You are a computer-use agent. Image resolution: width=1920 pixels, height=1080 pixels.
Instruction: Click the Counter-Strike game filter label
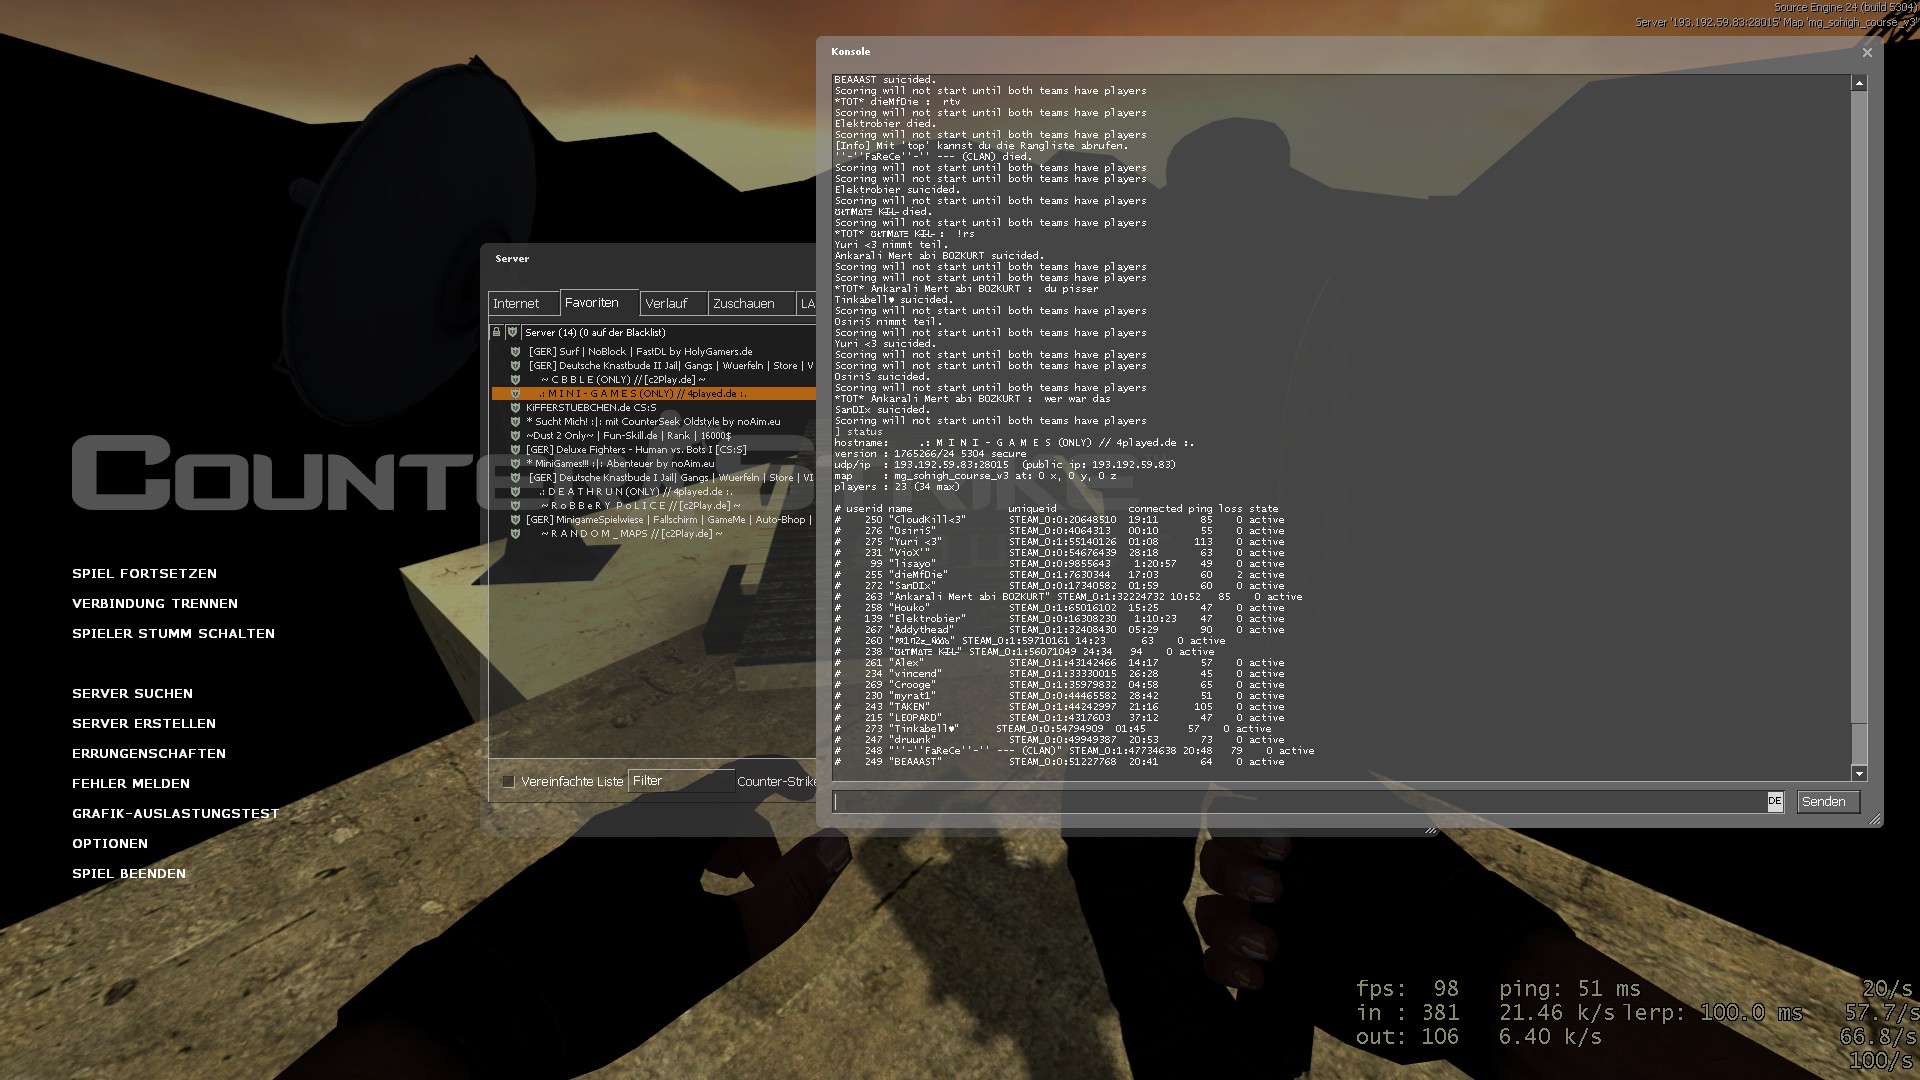[x=776, y=782]
